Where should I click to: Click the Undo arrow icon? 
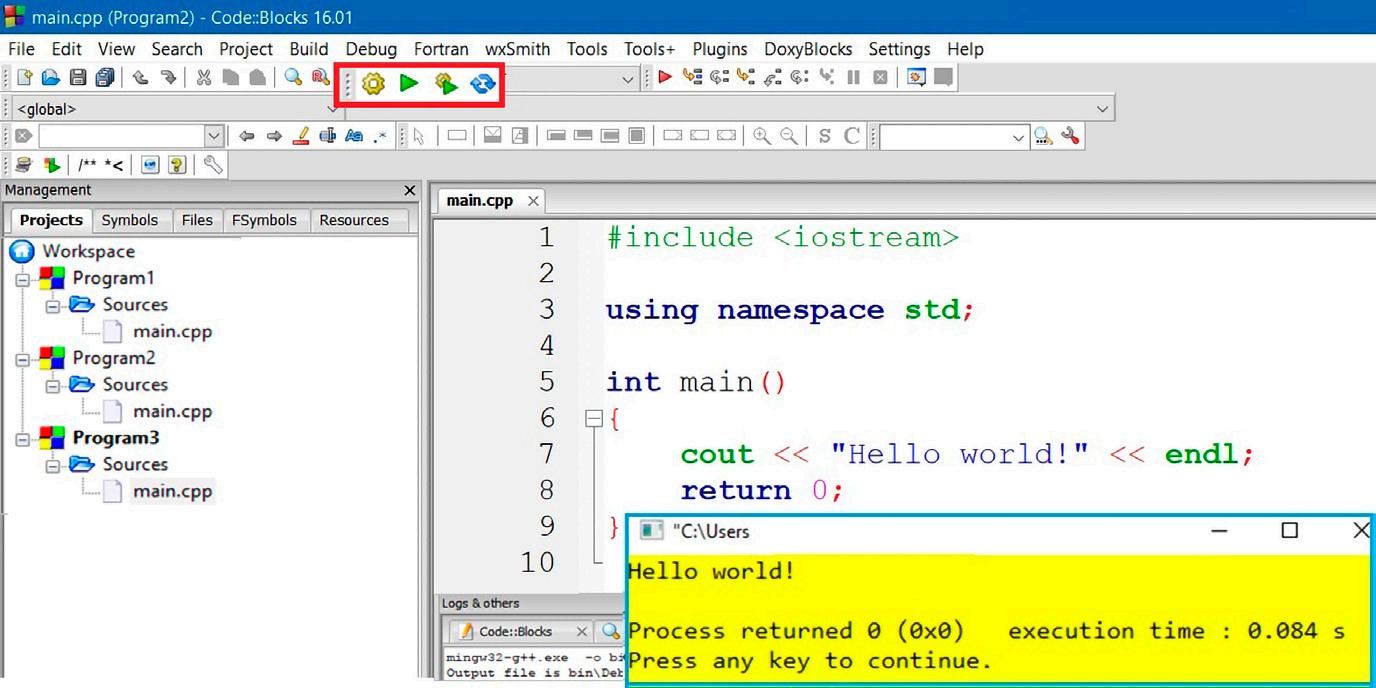click(x=141, y=78)
